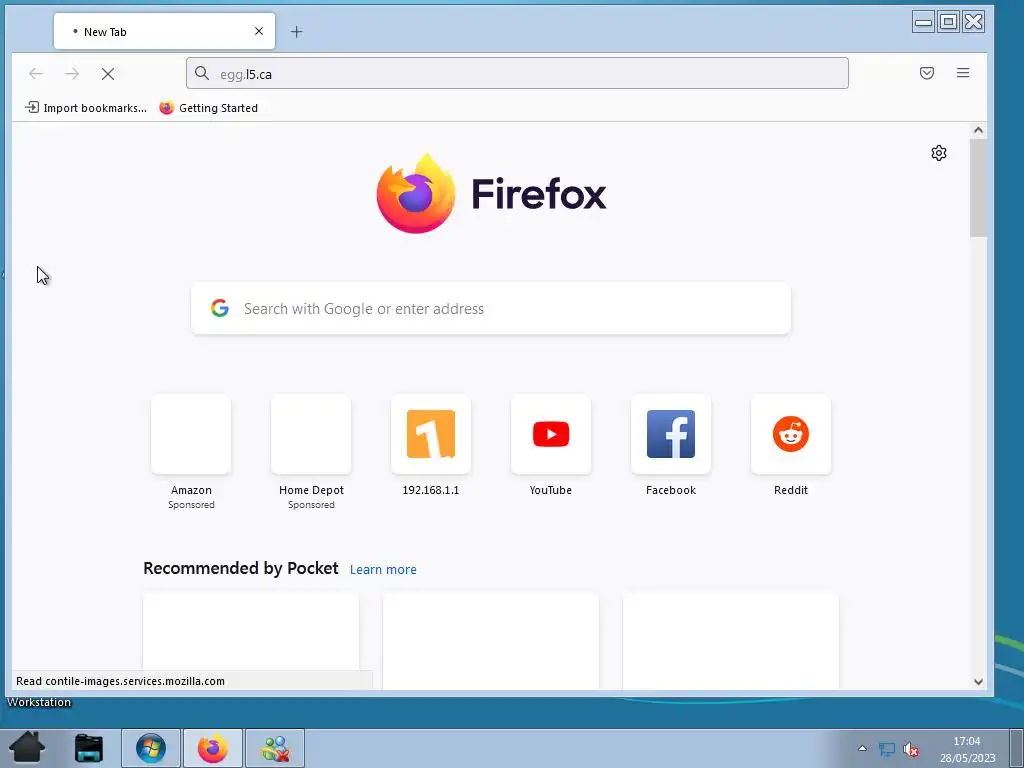Go back using the back arrow
The image size is (1024, 768).
(36, 74)
